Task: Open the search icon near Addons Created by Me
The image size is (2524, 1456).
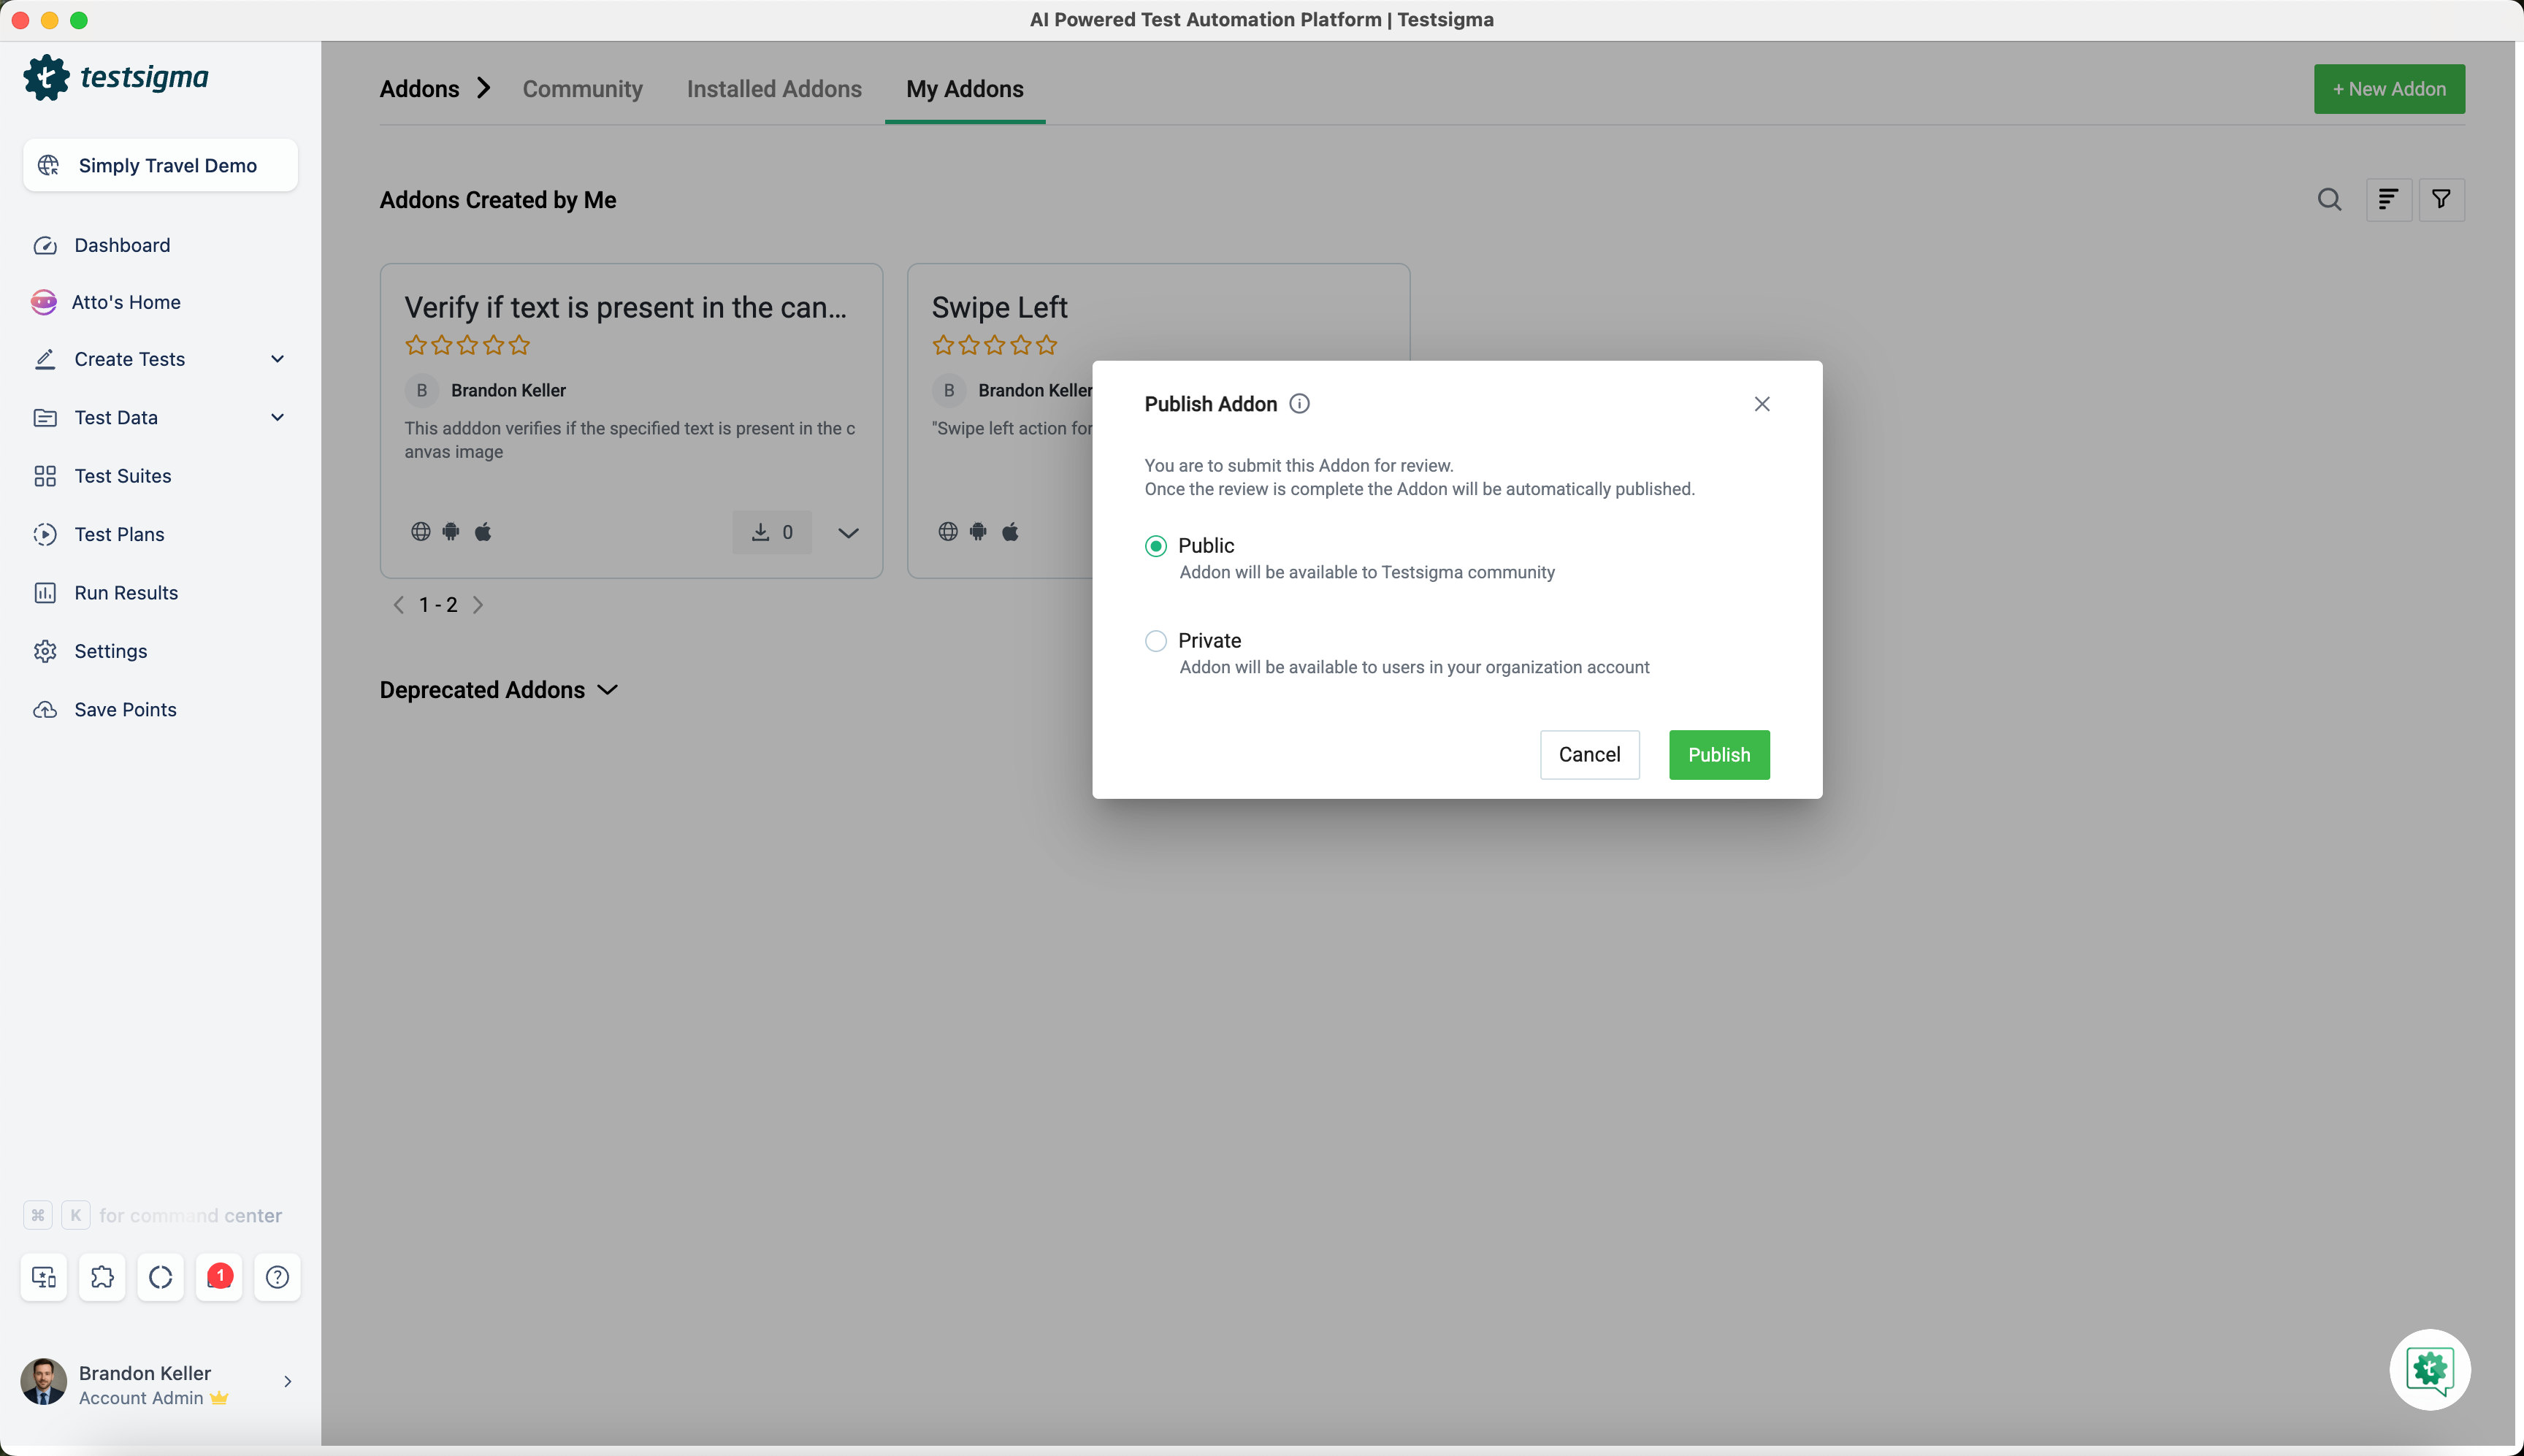Action: click(2330, 199)
